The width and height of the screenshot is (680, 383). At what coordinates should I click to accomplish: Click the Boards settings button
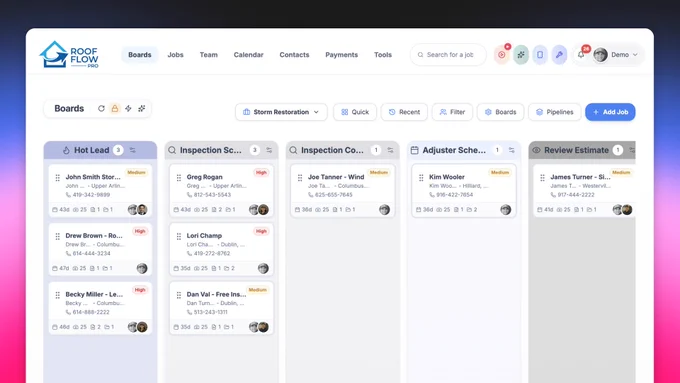[500, 112]
